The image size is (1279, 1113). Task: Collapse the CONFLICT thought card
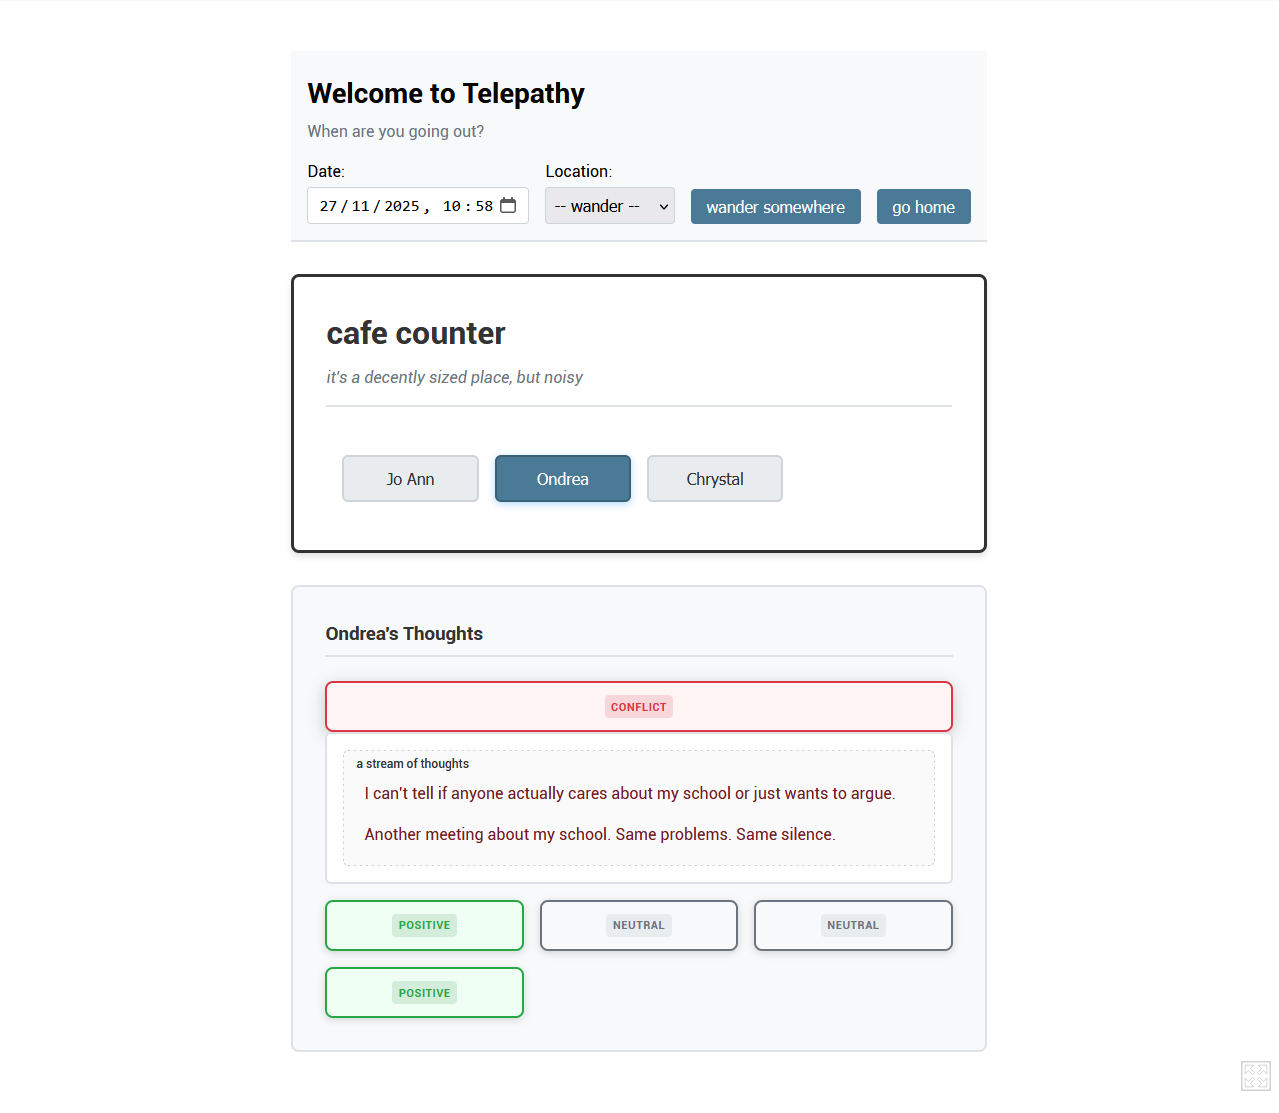click(638, 707)
